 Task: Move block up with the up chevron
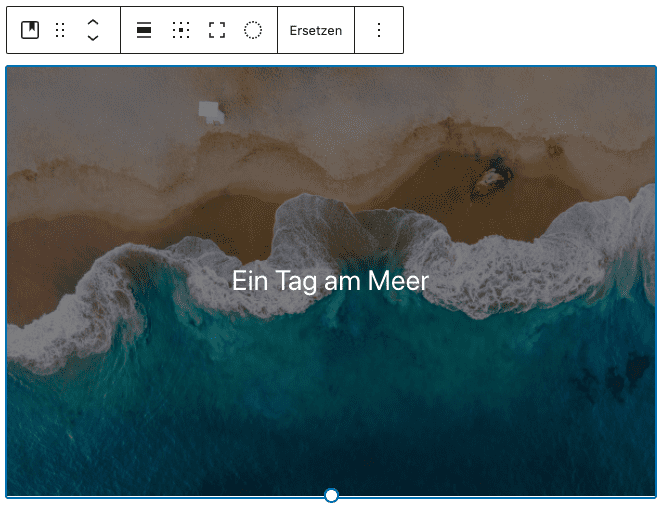click(93, 23)
